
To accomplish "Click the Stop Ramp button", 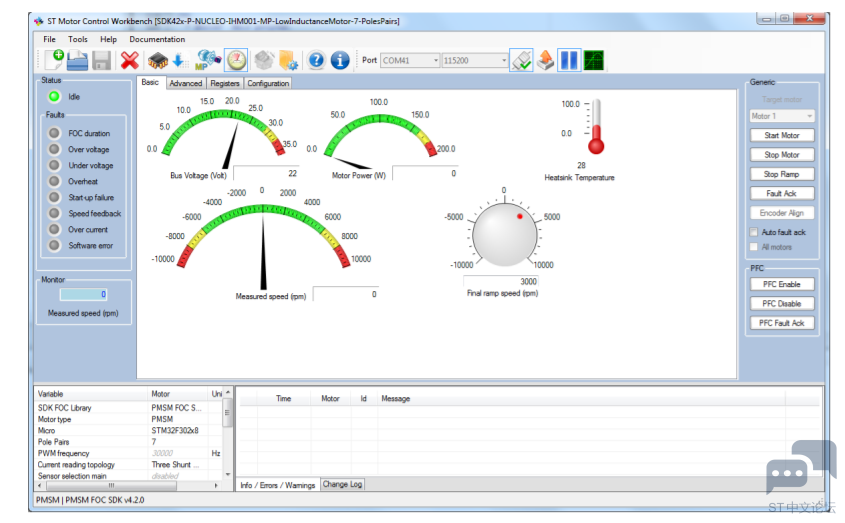I will pyautogui.click(x=782, y=174).
